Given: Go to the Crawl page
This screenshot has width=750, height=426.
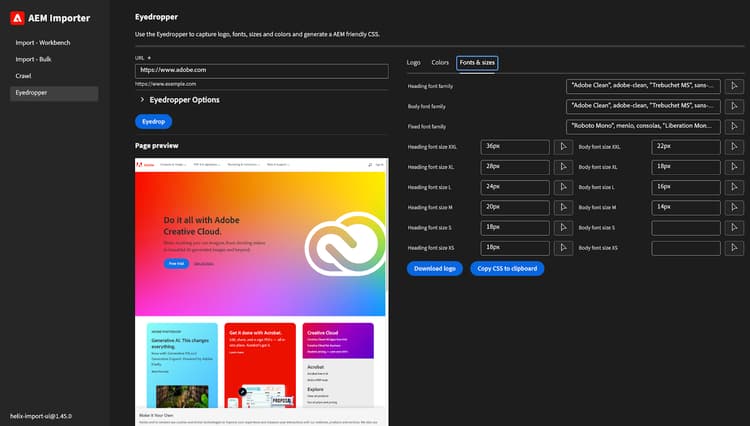Looking at the screenshot, I should 23,76.
